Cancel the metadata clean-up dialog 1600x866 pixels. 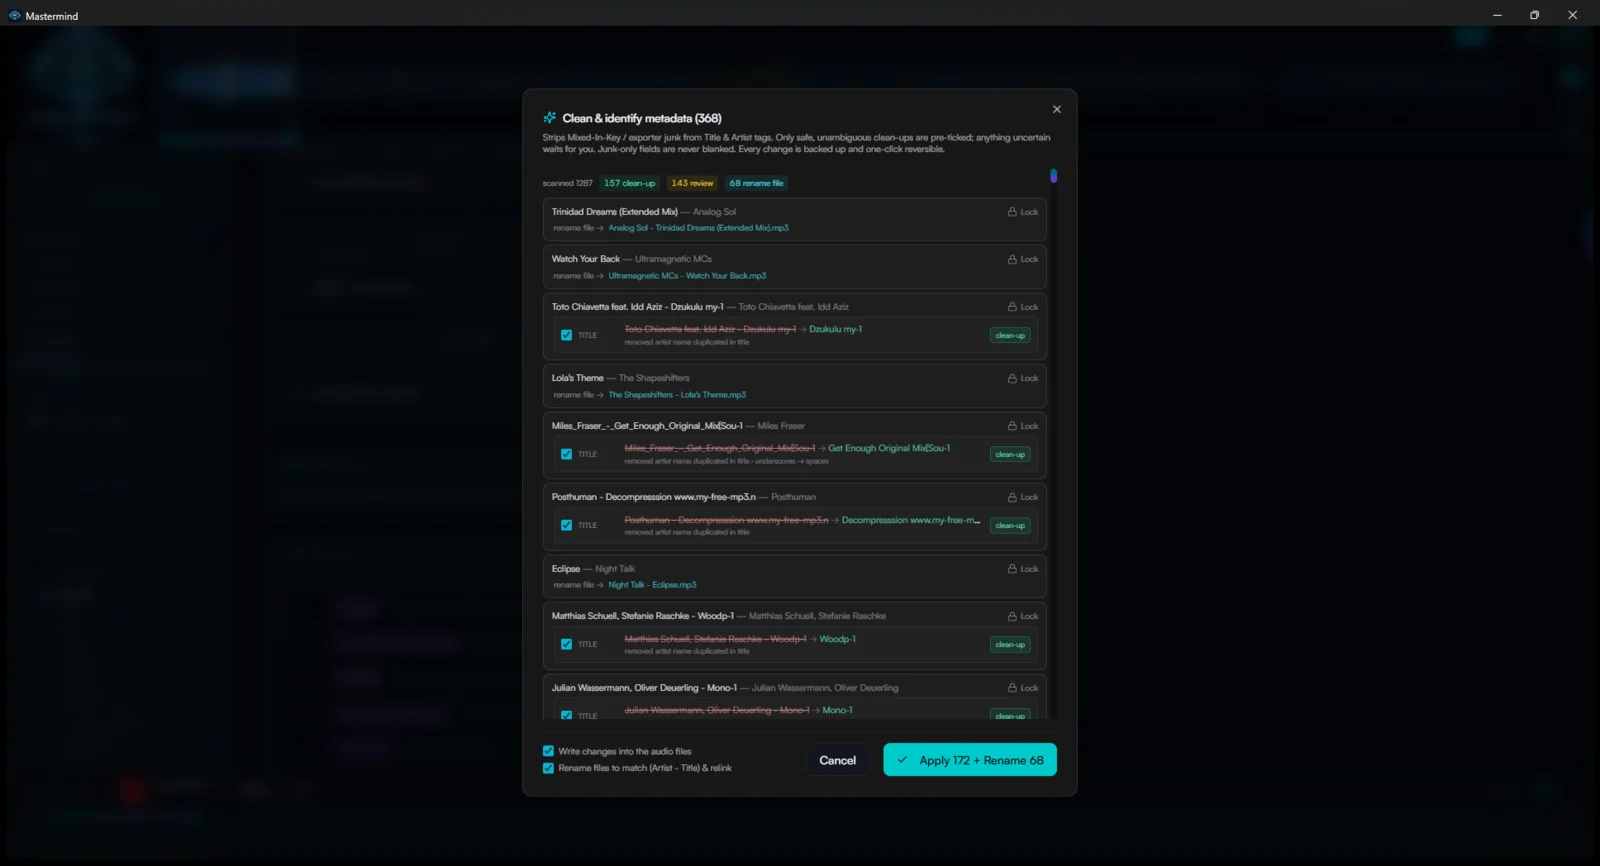click(x=837, y=760)
